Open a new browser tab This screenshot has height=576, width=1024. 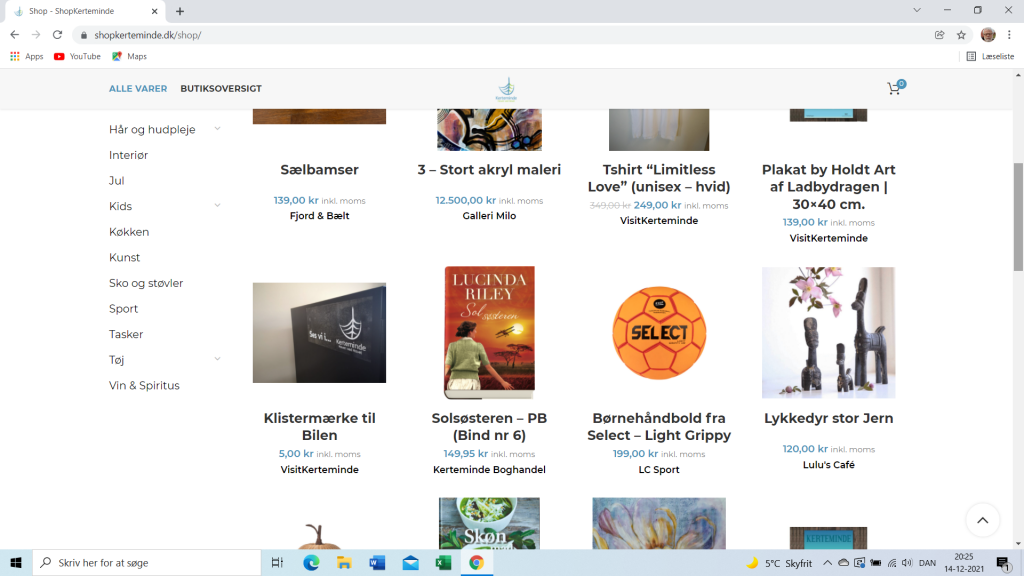(x=180, y=11)
